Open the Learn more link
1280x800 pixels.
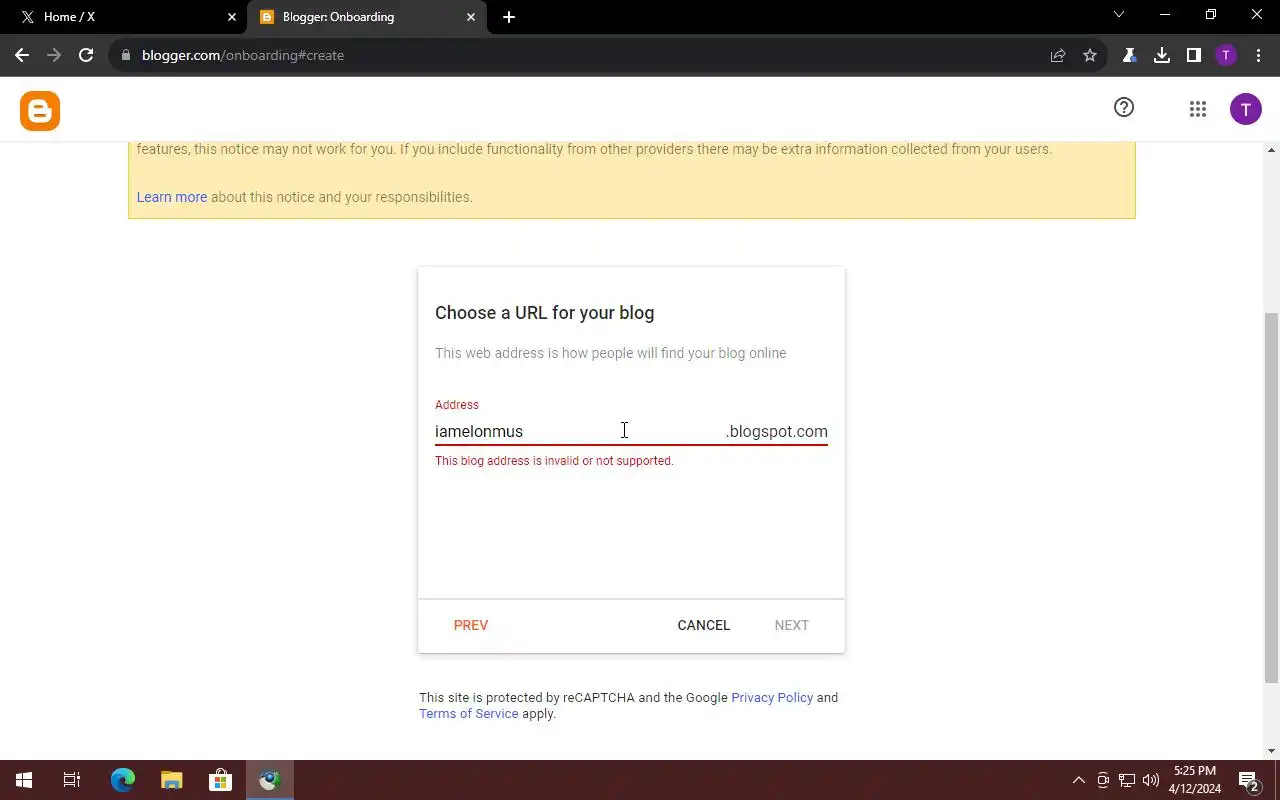click(x=172, y=197)
